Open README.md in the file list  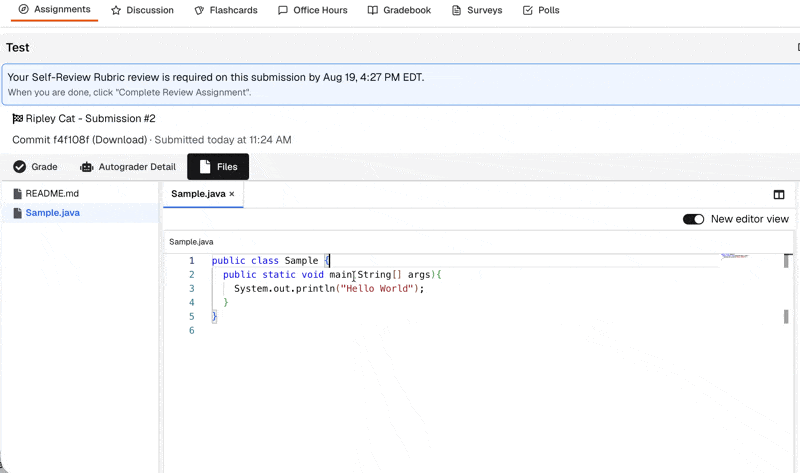tap(80, 193)
